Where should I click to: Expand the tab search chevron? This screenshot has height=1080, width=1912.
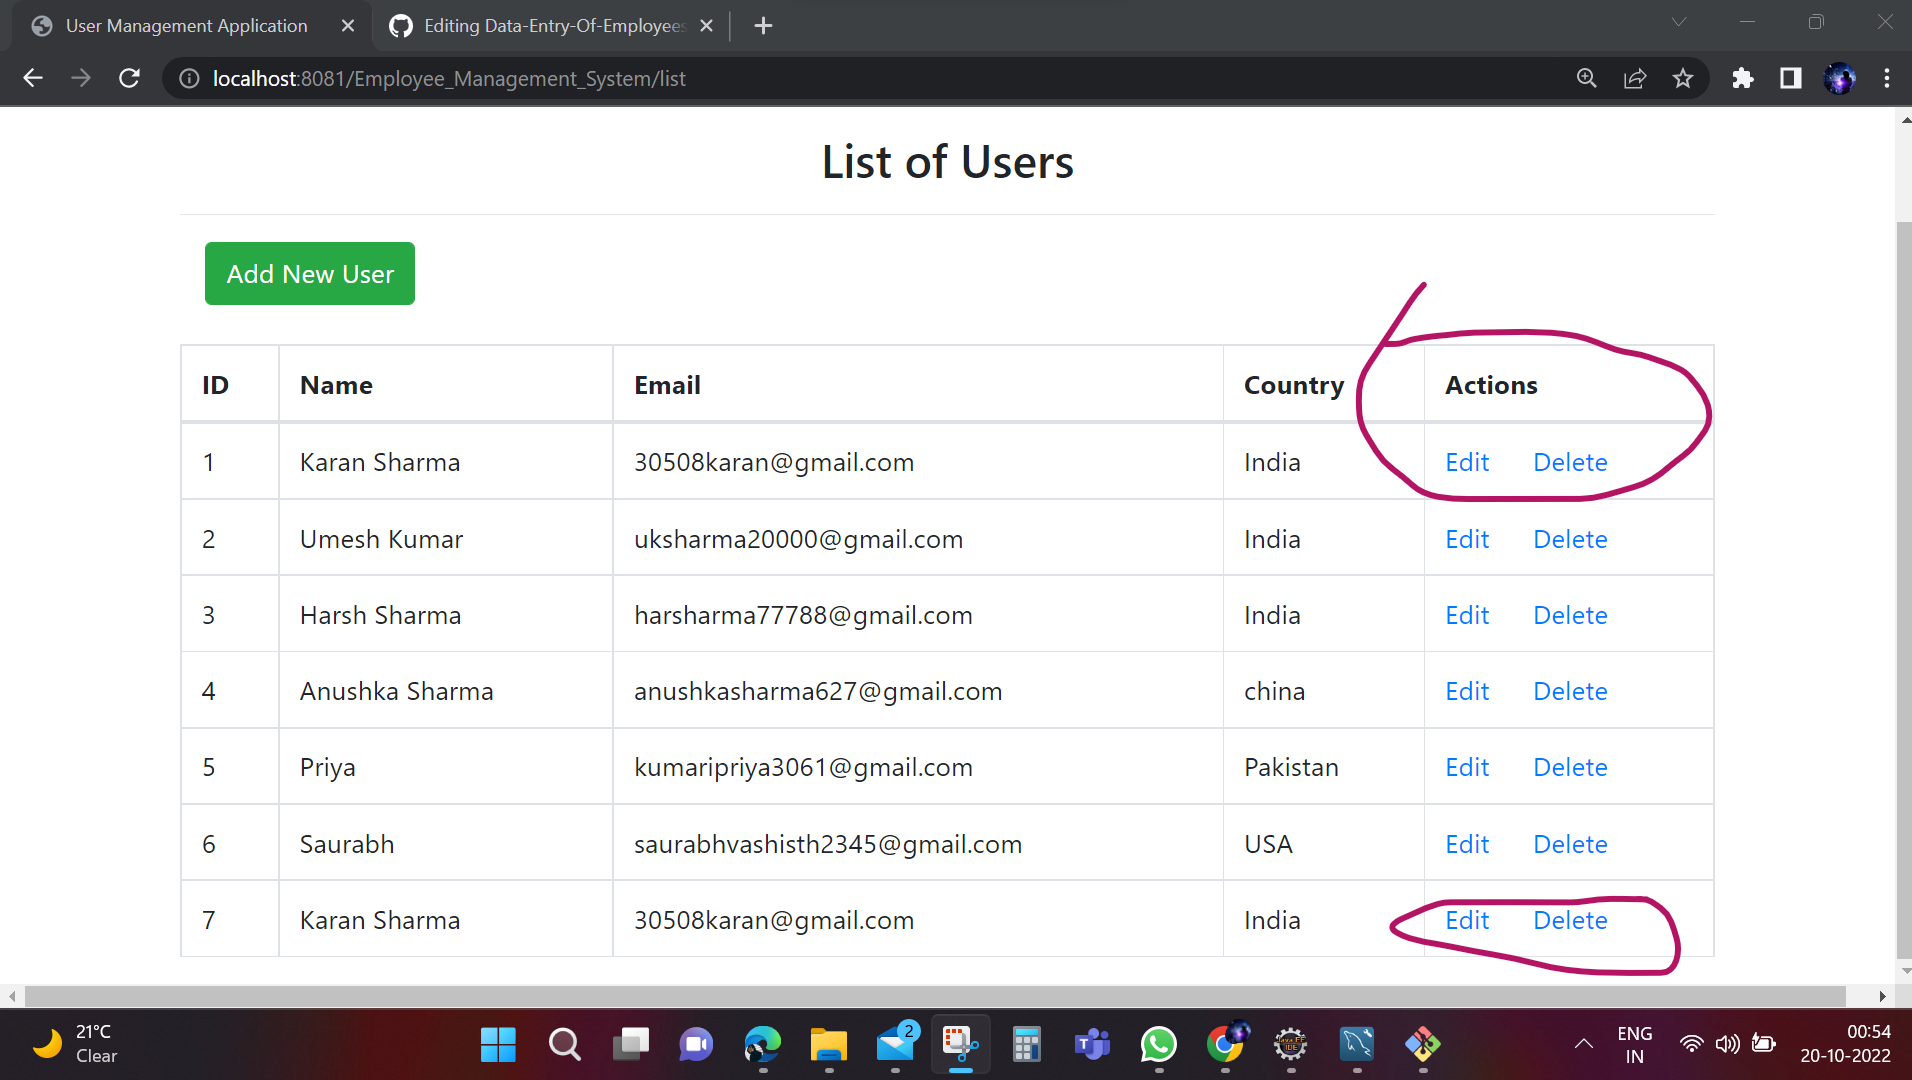pyautogui.click(x=1678, y=22)
